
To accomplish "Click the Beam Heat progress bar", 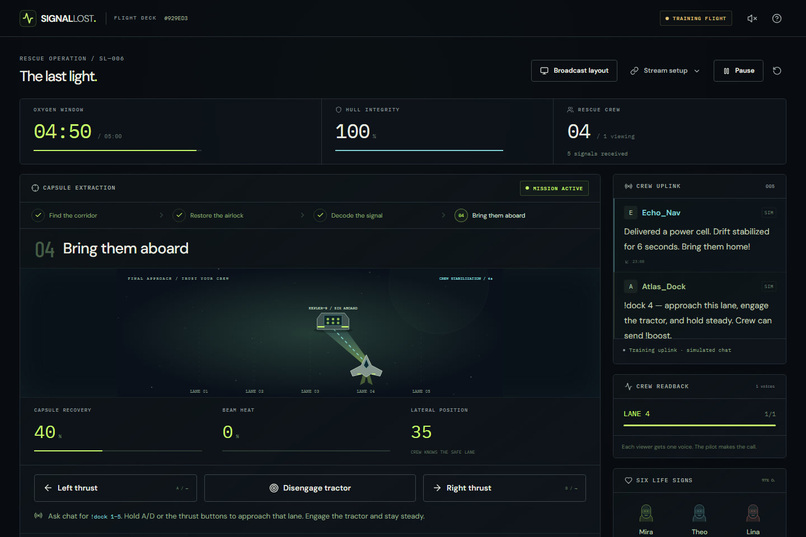I will 306,451.
